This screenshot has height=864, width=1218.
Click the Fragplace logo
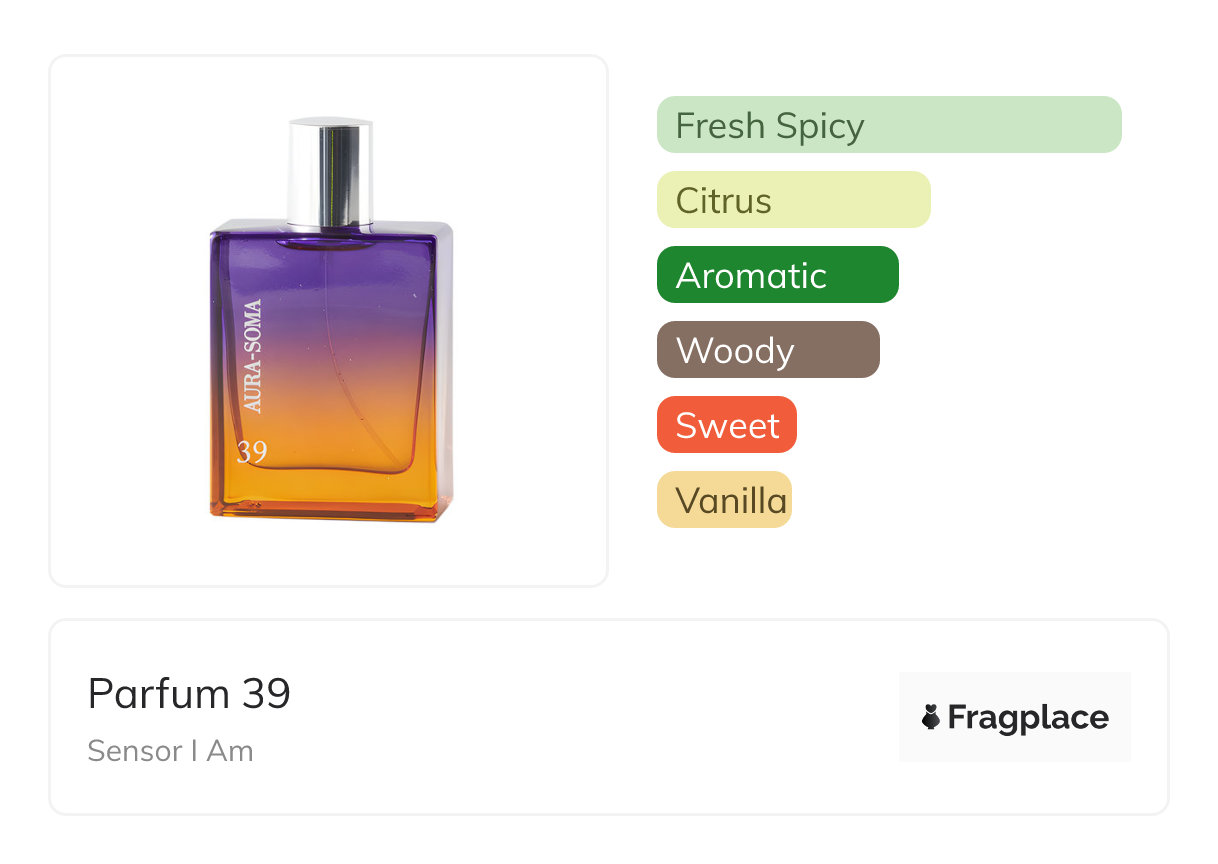pos(1015,717)
